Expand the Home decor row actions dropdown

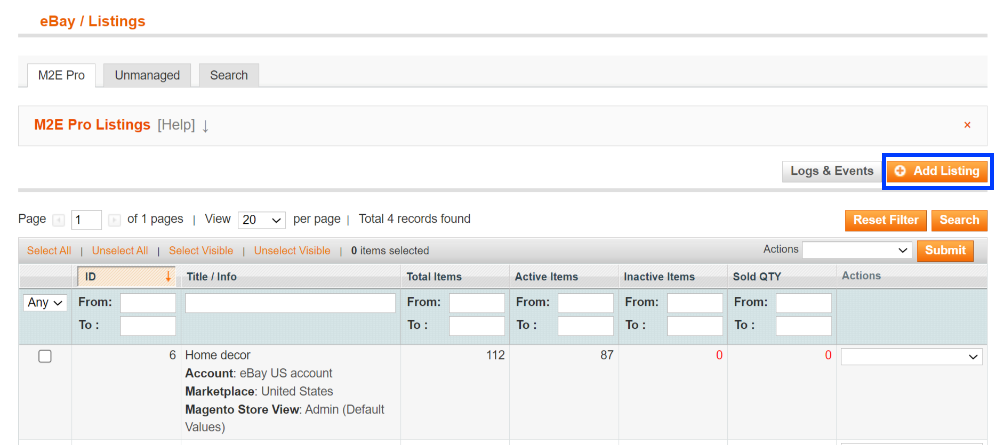pyautogui.click(x=911, y=356)
